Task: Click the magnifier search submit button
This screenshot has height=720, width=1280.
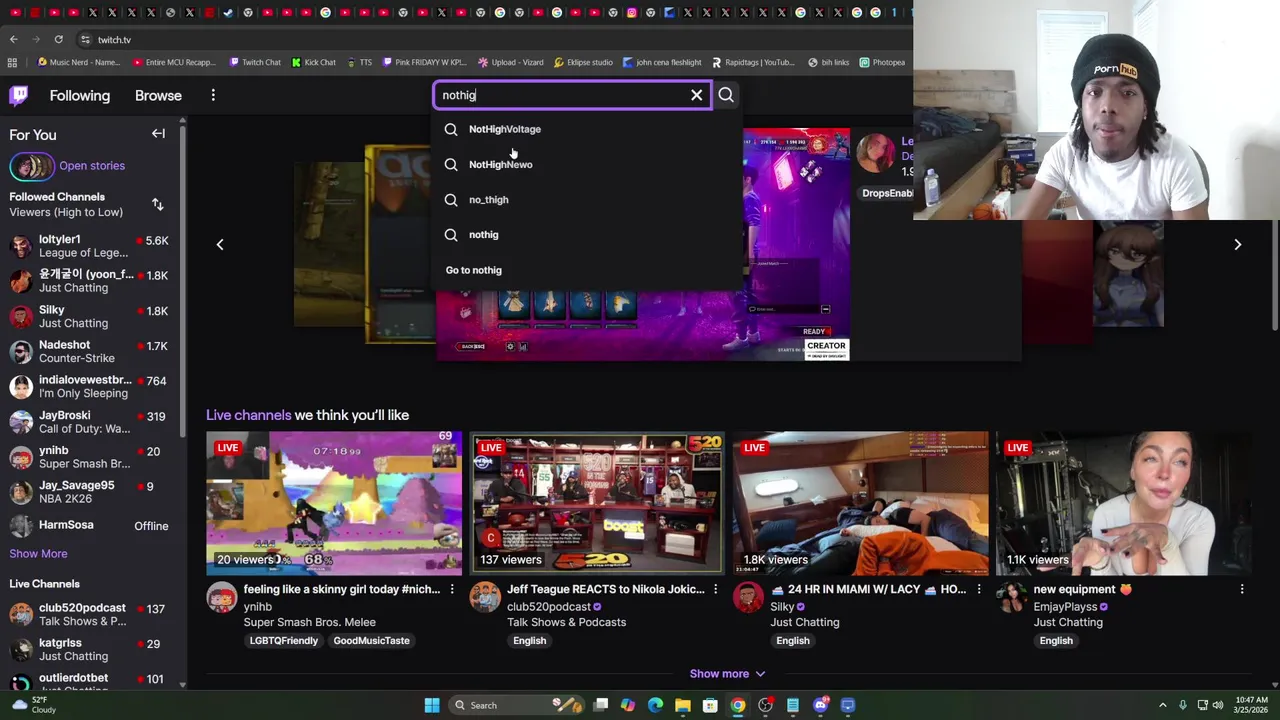Action: (726, 95)
